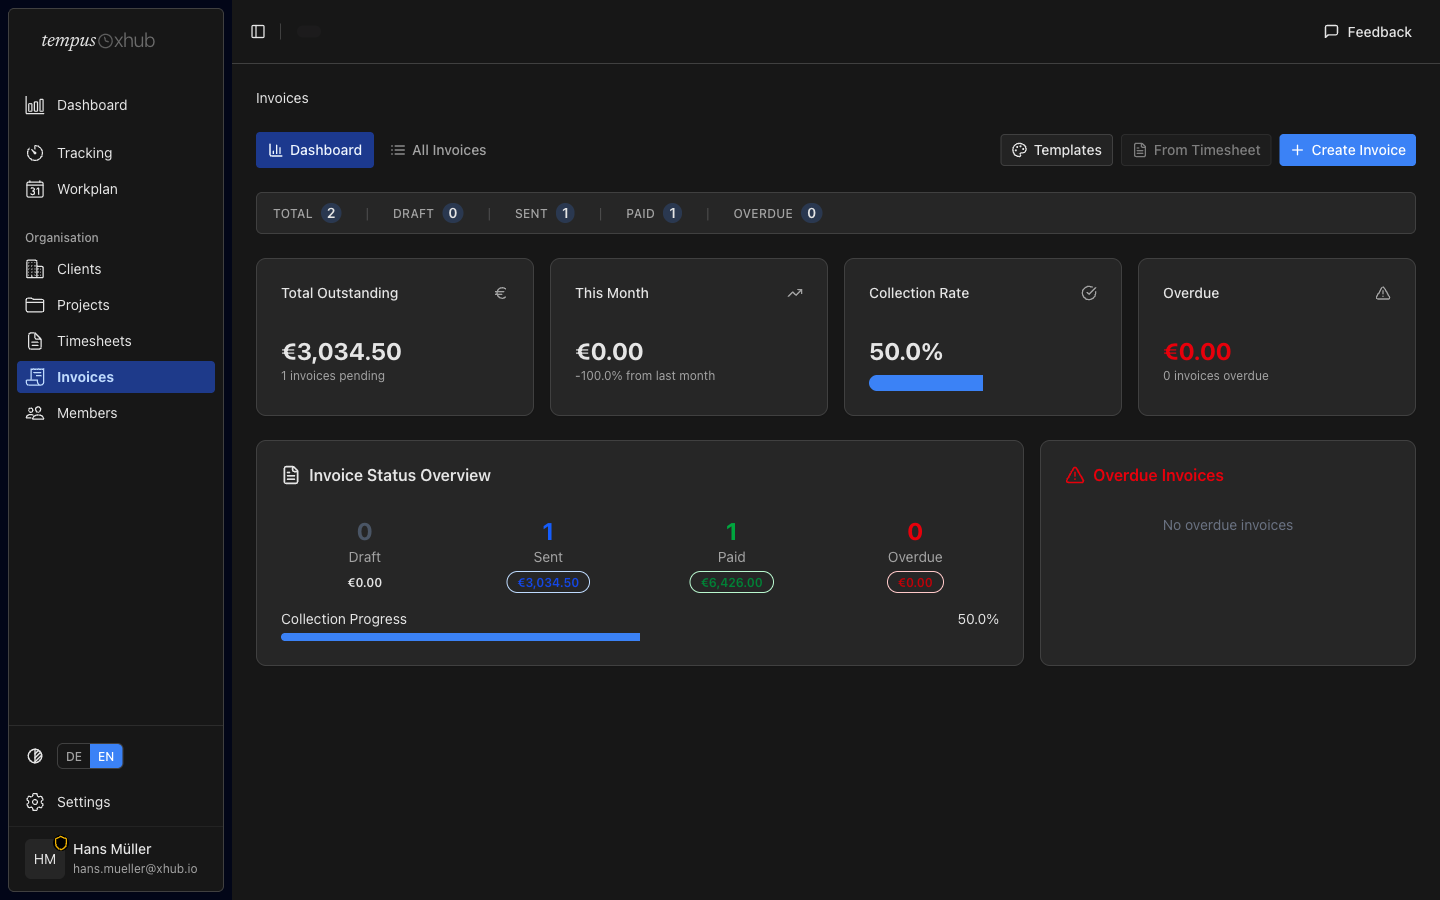Click the Collection Progress bar

460,637
